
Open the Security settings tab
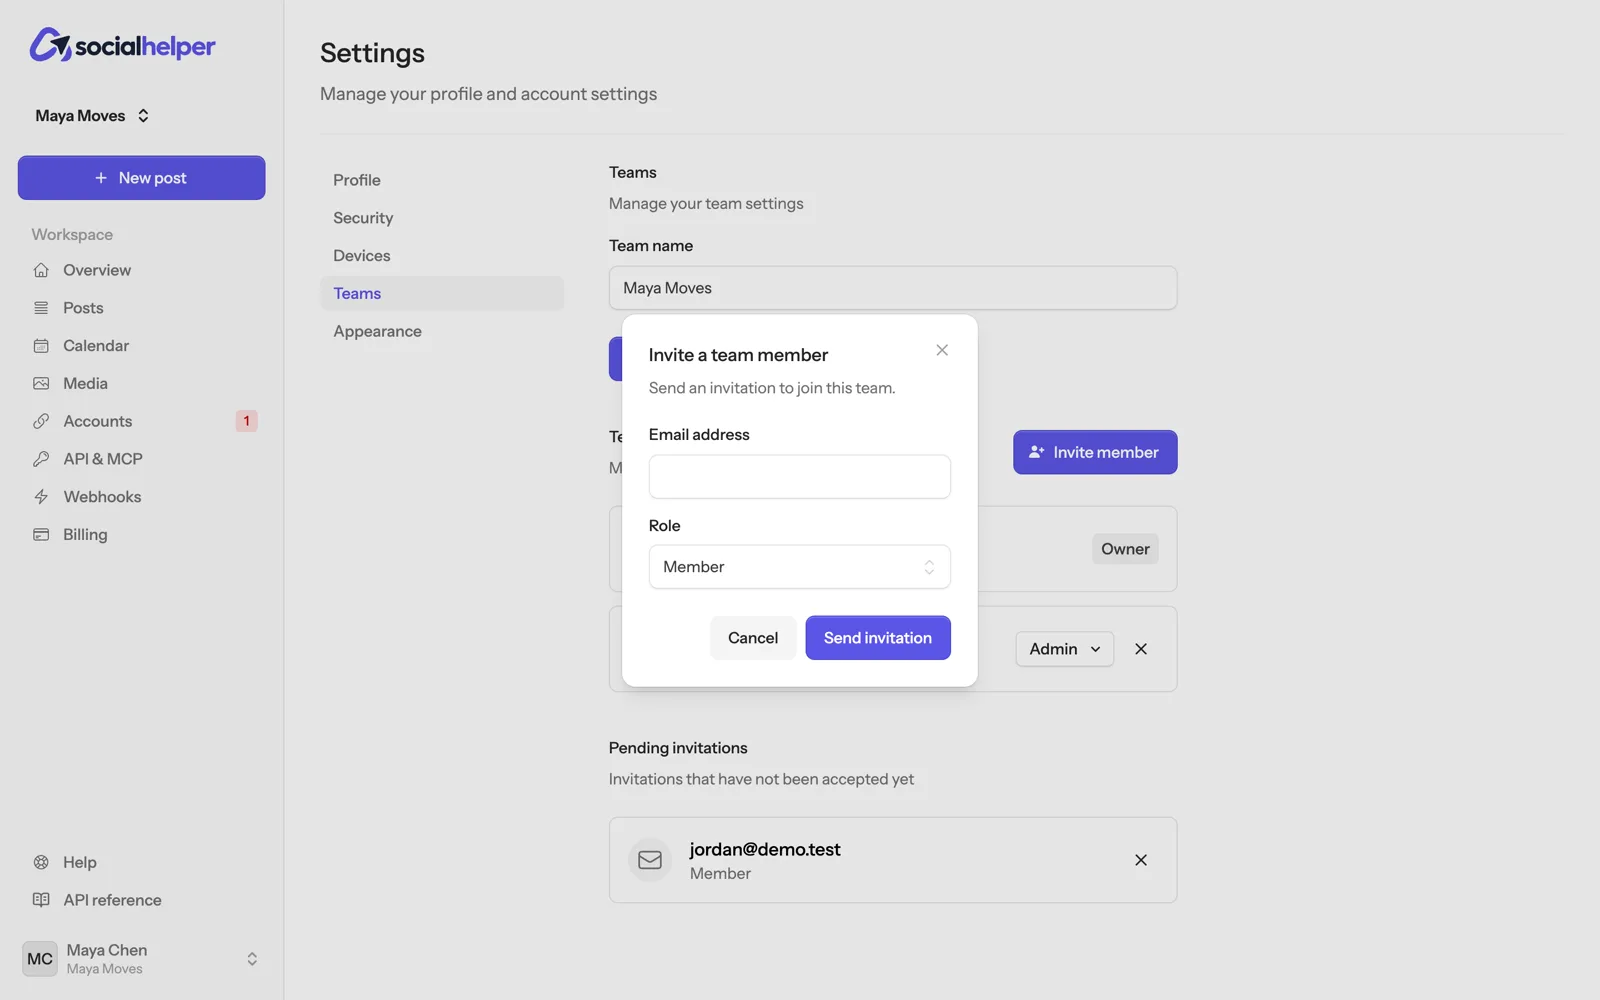(442, 218)
